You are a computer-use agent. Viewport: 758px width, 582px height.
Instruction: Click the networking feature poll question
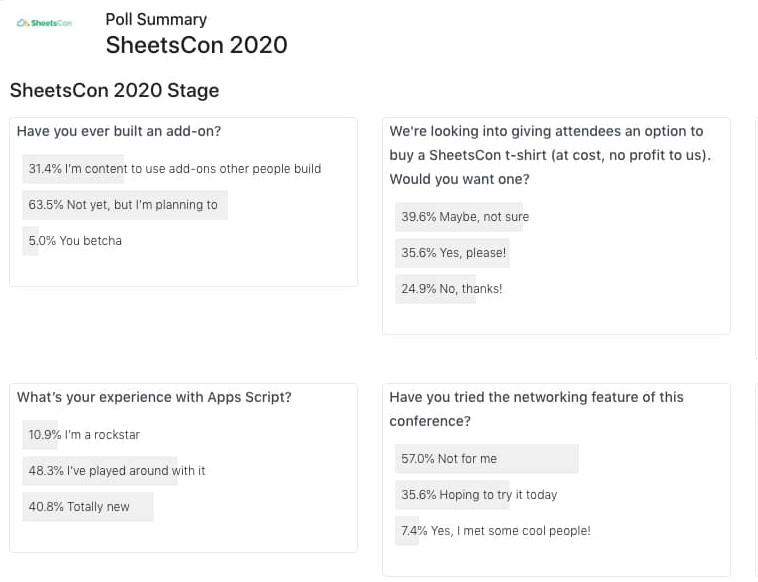pos(536,409)
